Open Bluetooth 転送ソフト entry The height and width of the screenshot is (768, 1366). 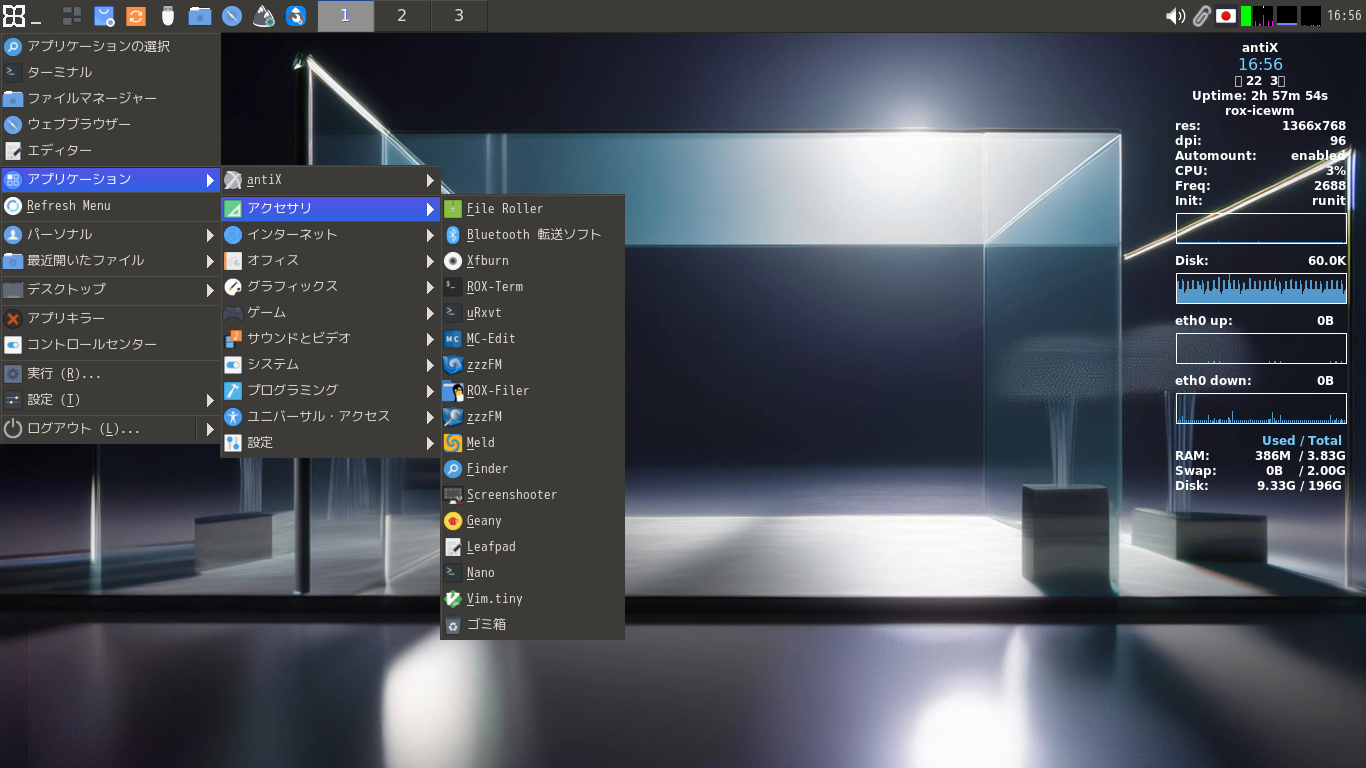[533, 235]
